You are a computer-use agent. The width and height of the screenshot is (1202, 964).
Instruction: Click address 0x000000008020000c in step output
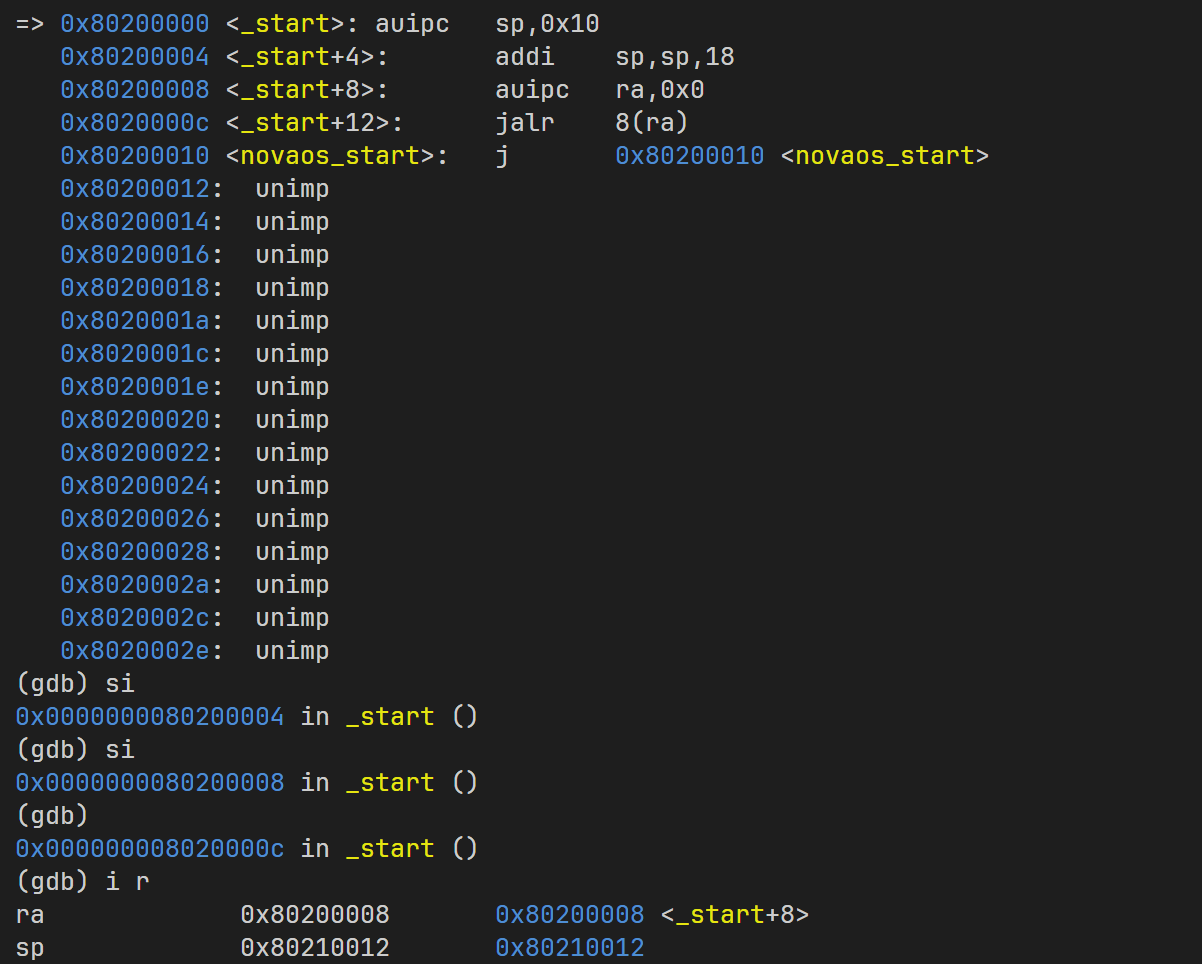point(150,849)
